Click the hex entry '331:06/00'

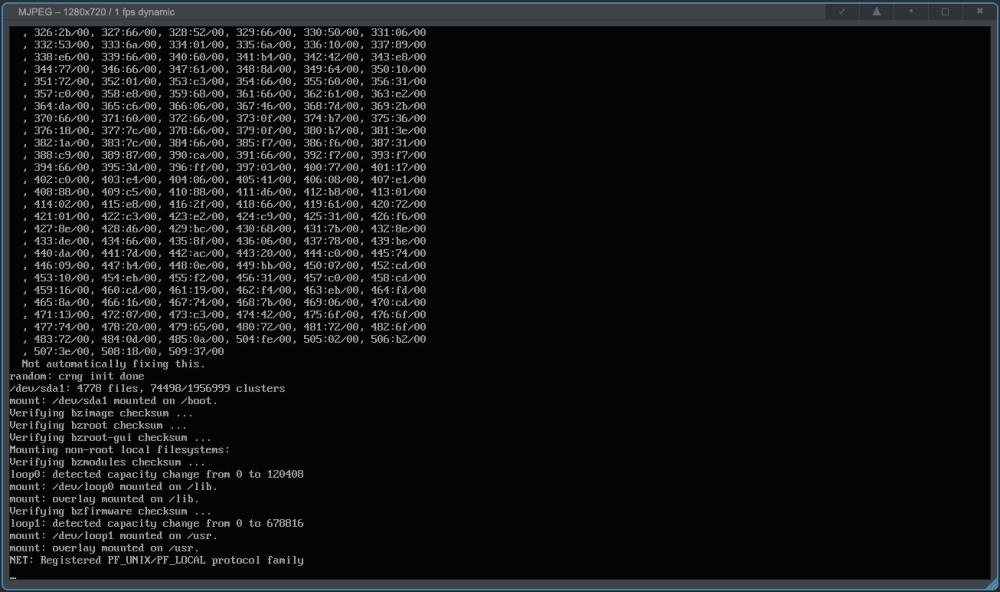tap(399, 33)
